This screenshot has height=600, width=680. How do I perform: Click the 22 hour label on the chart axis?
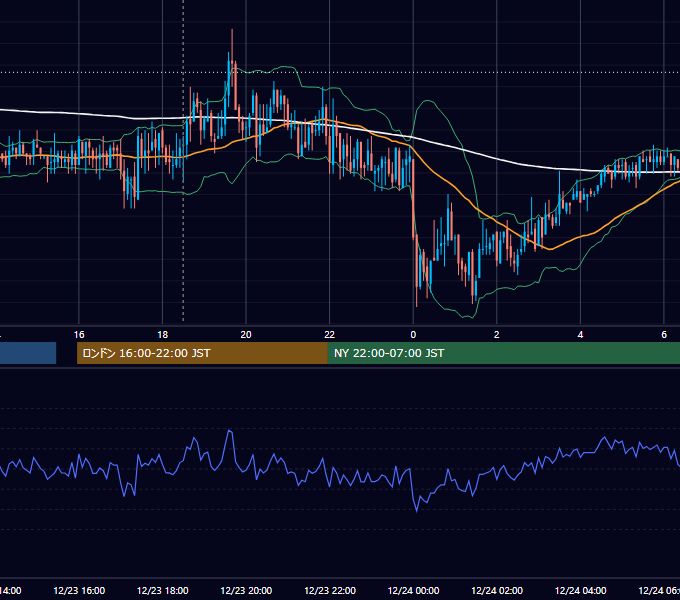tap(330, 335)
